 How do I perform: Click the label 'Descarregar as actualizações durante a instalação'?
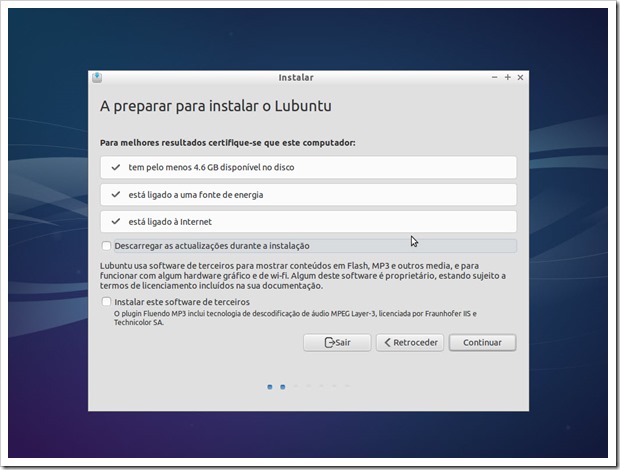(x=212, y=246)
